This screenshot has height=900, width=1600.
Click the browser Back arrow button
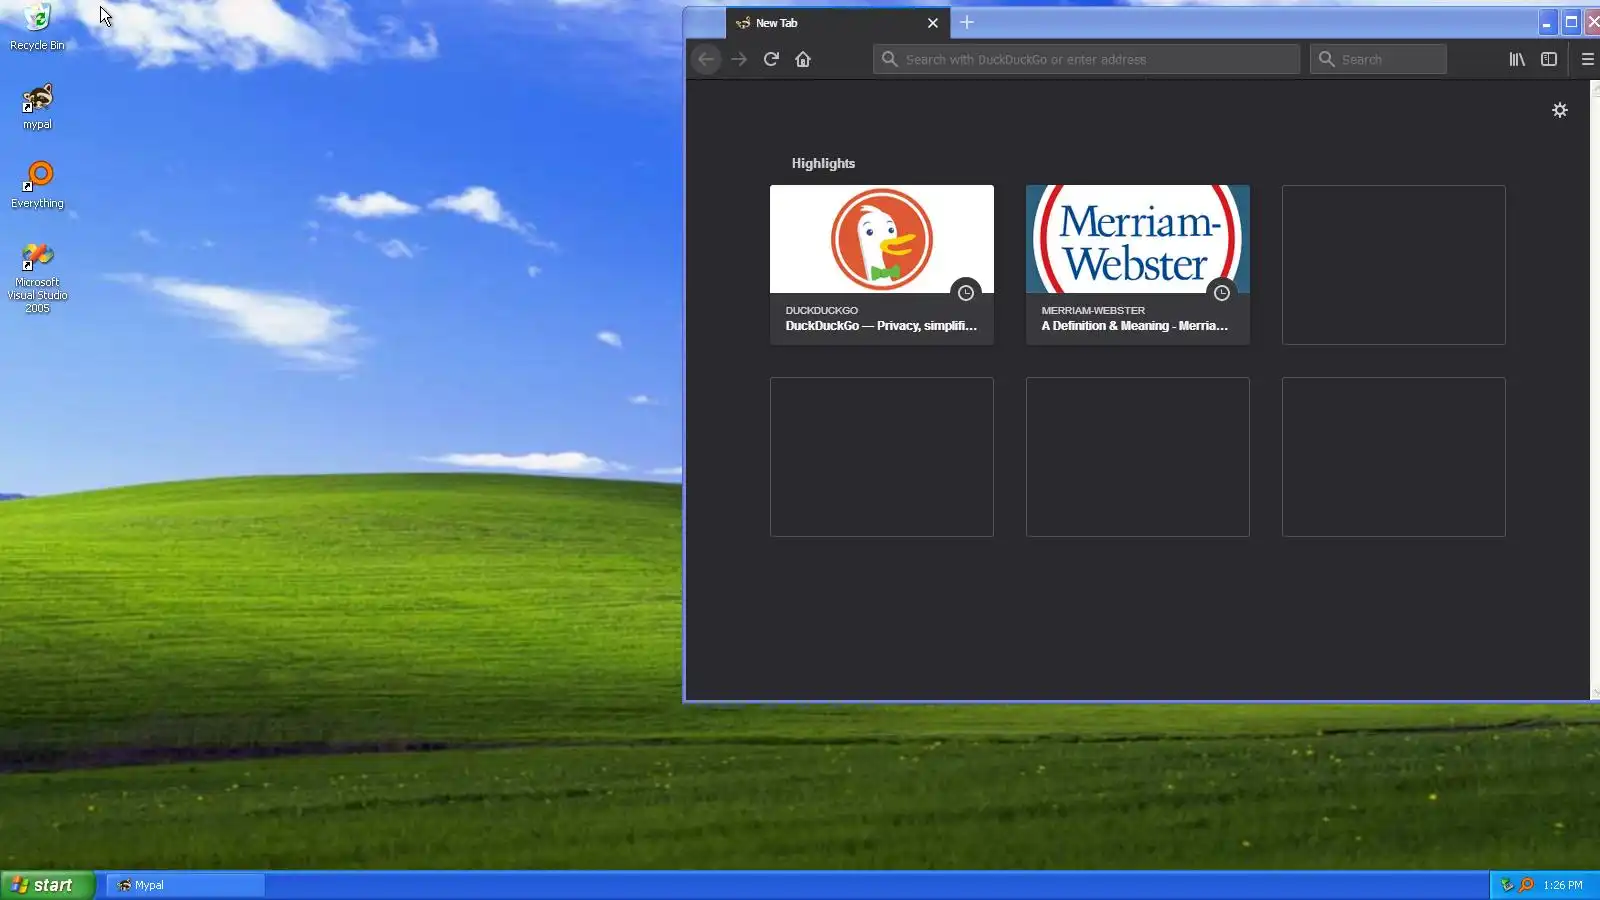coord(707,59)
